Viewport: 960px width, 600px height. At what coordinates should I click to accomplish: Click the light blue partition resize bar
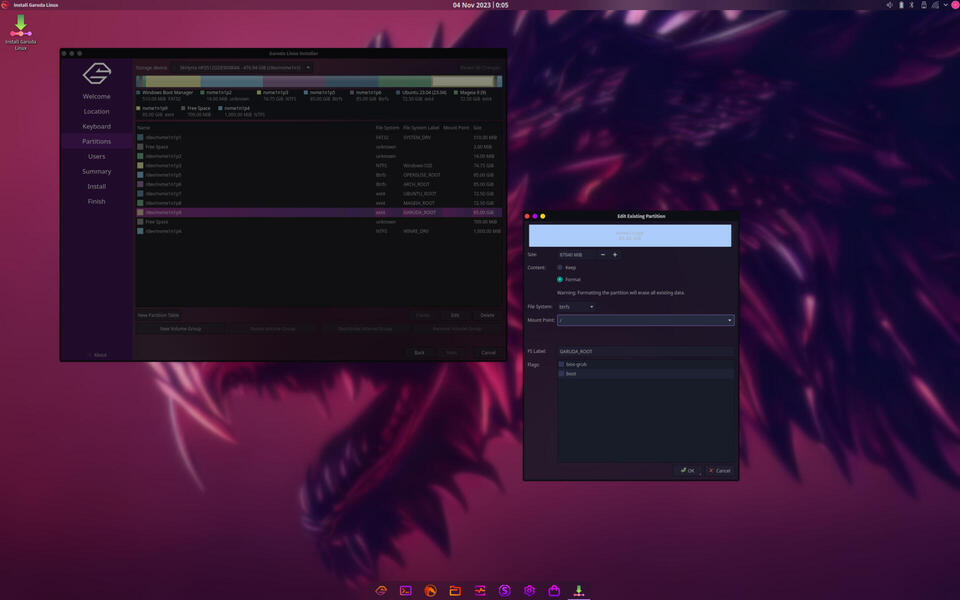[630, 236]
